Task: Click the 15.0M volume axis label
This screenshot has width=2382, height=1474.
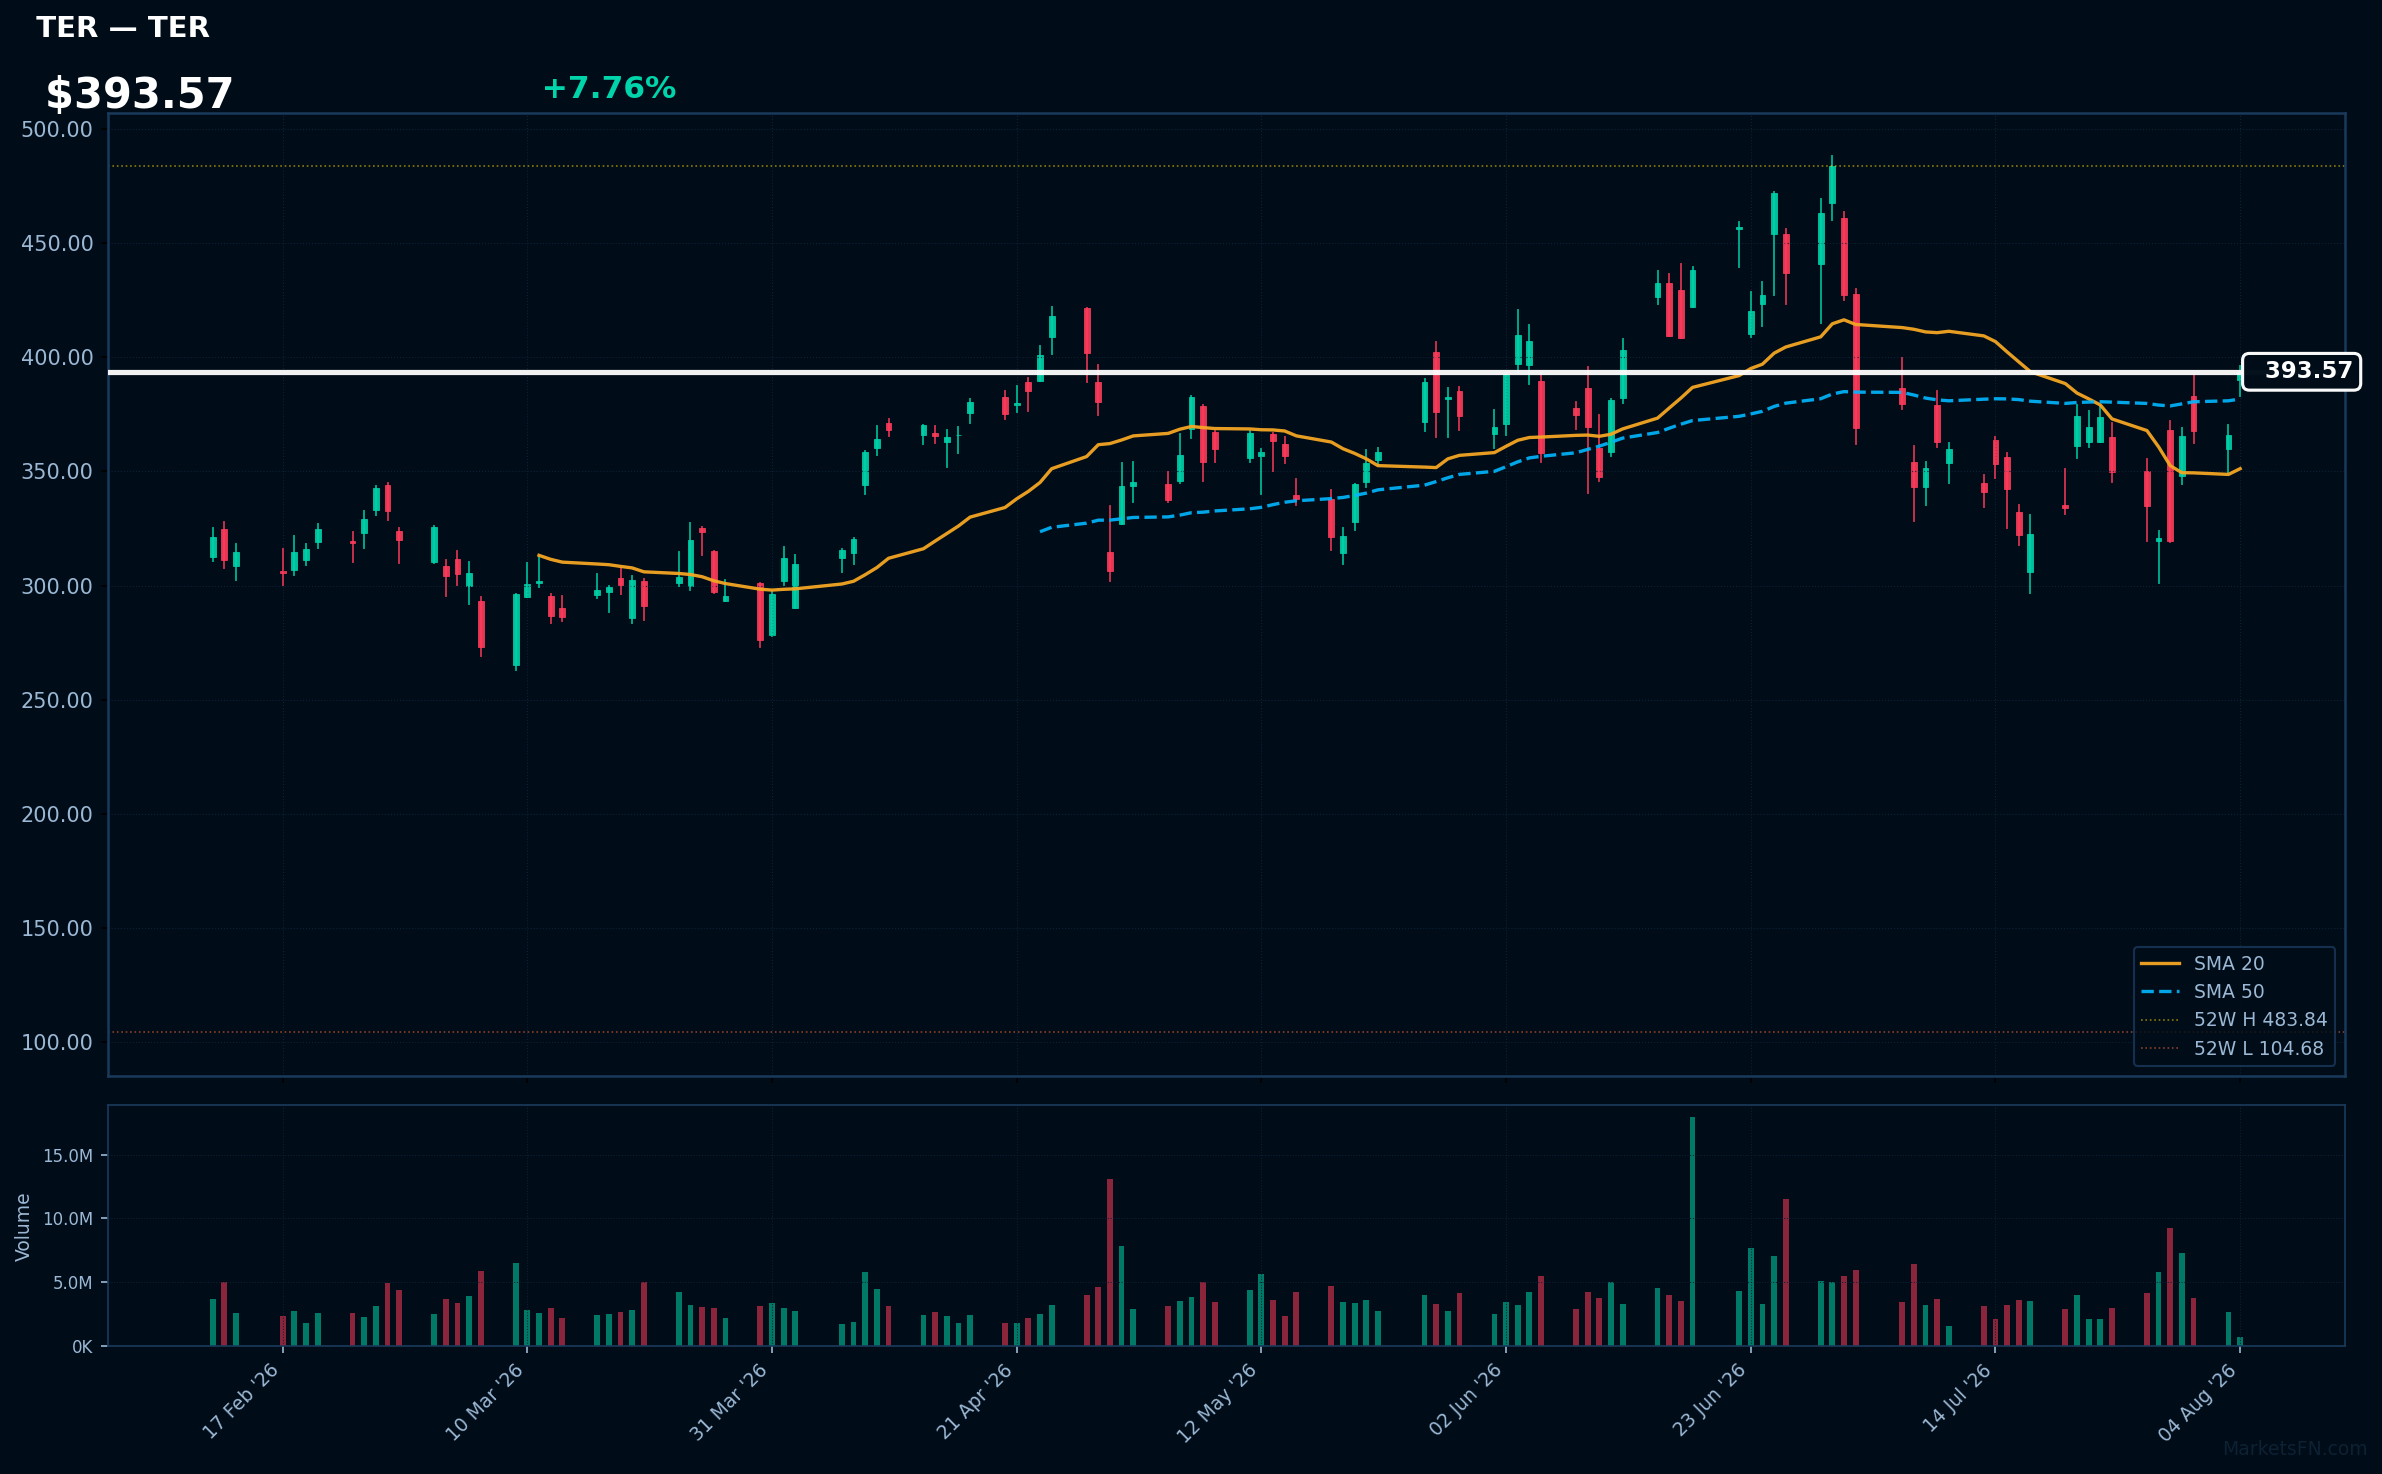Action: coord(68,1156)
